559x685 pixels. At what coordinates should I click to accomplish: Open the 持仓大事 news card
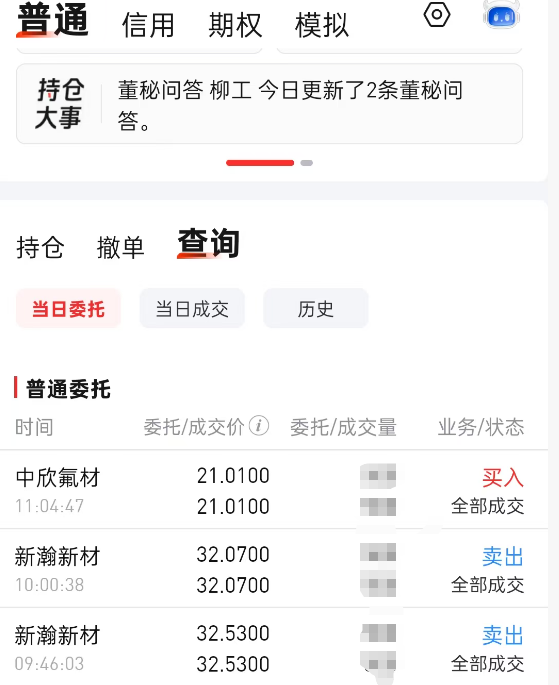pos(269,104)
